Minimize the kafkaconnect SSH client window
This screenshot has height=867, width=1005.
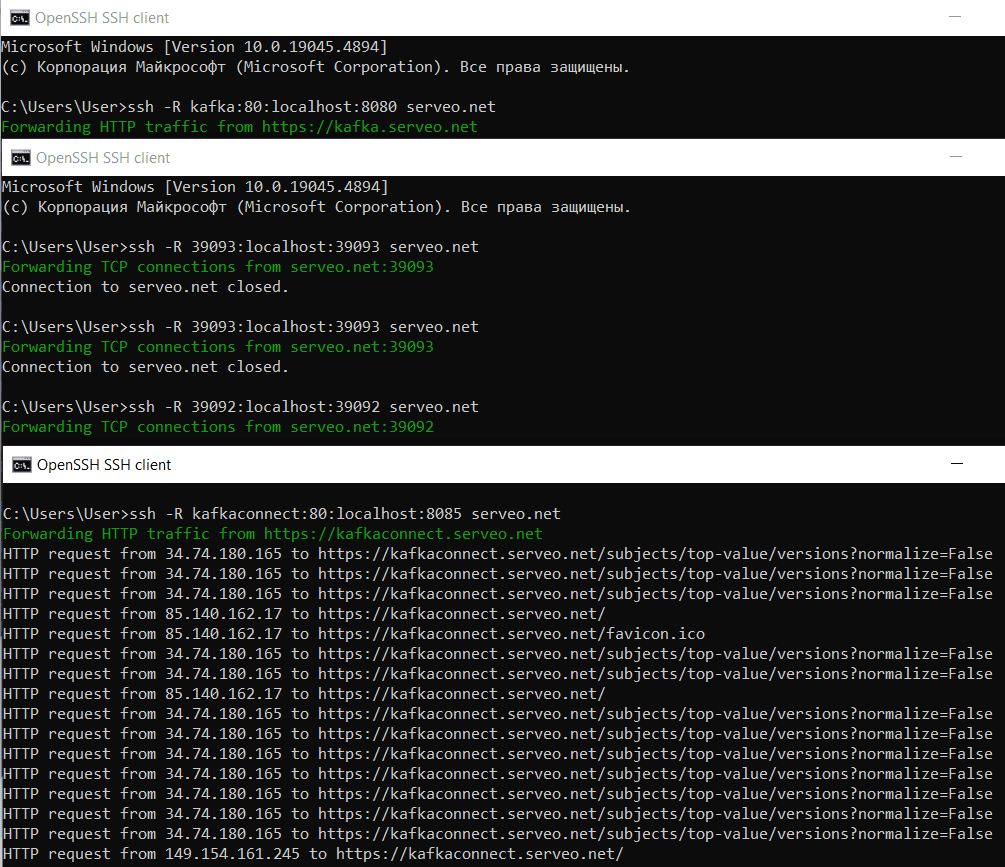click(x=957, y=465)
